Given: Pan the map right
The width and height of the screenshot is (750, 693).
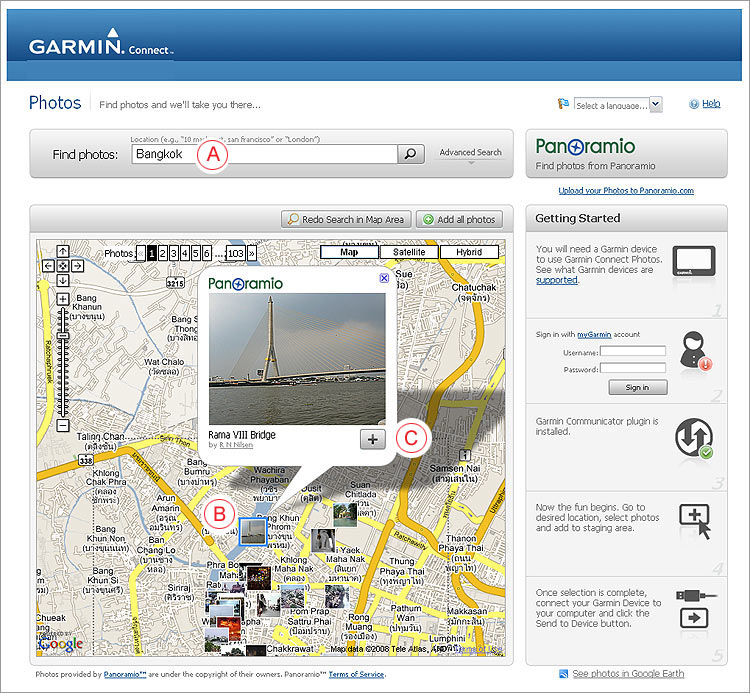Looking at the screenshot, I should [x=77, y=266].
